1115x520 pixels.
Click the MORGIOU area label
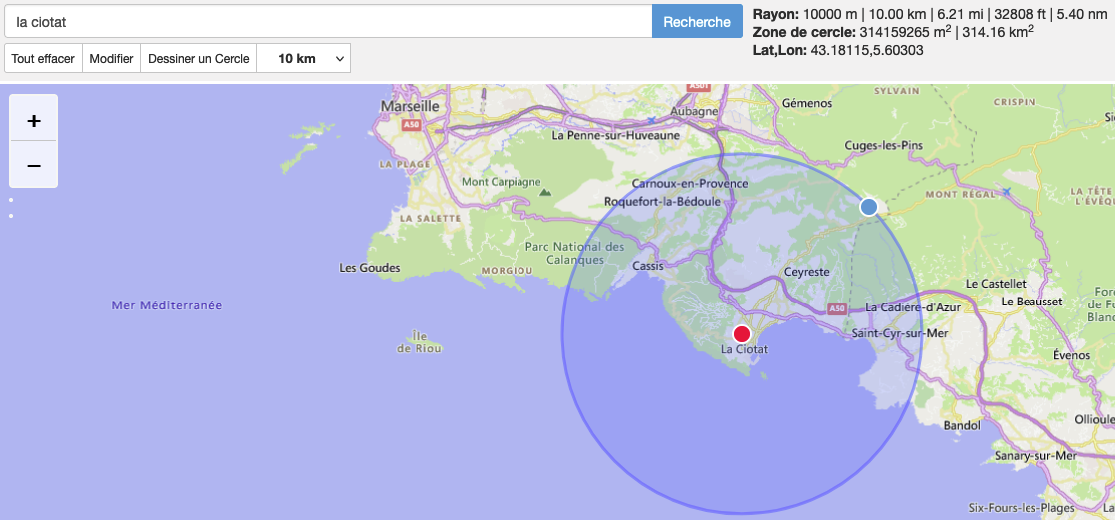point(507,271)
